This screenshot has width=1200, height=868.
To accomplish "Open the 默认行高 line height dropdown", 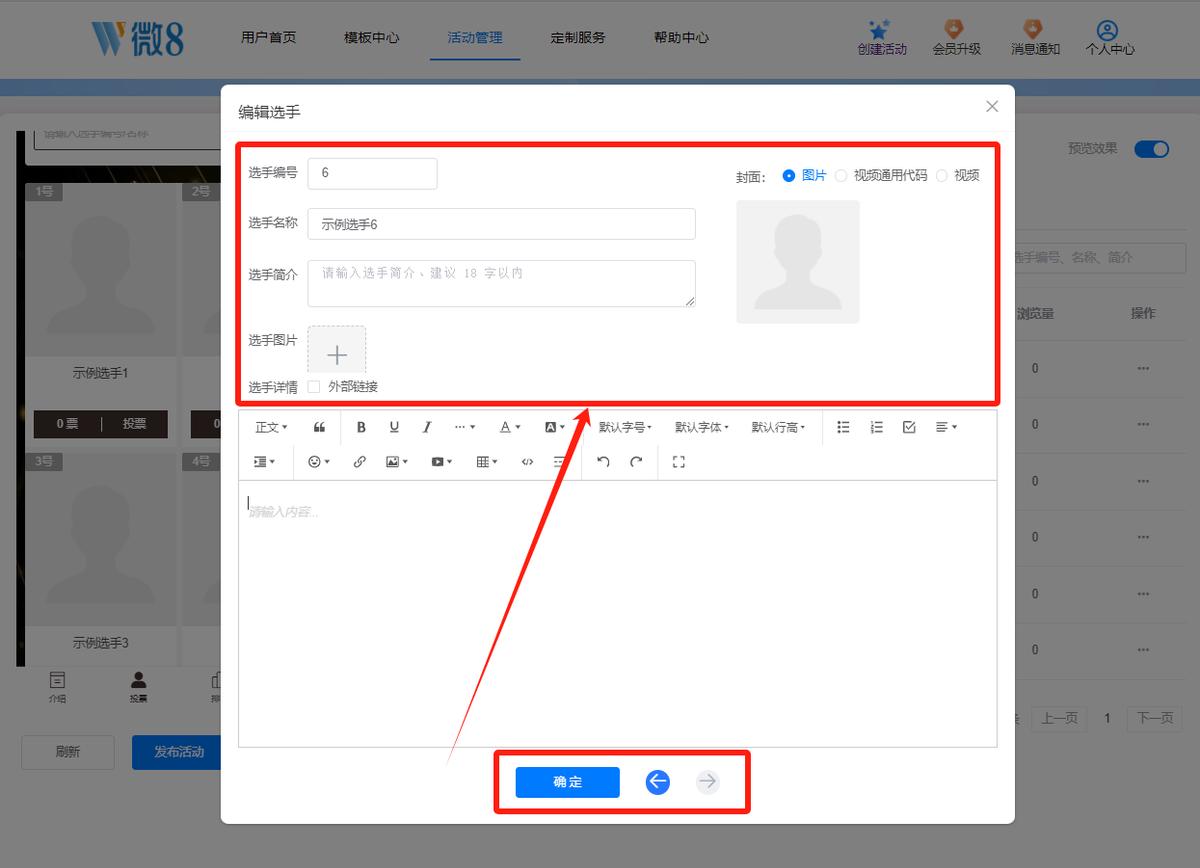I will [x=778, y=427].
